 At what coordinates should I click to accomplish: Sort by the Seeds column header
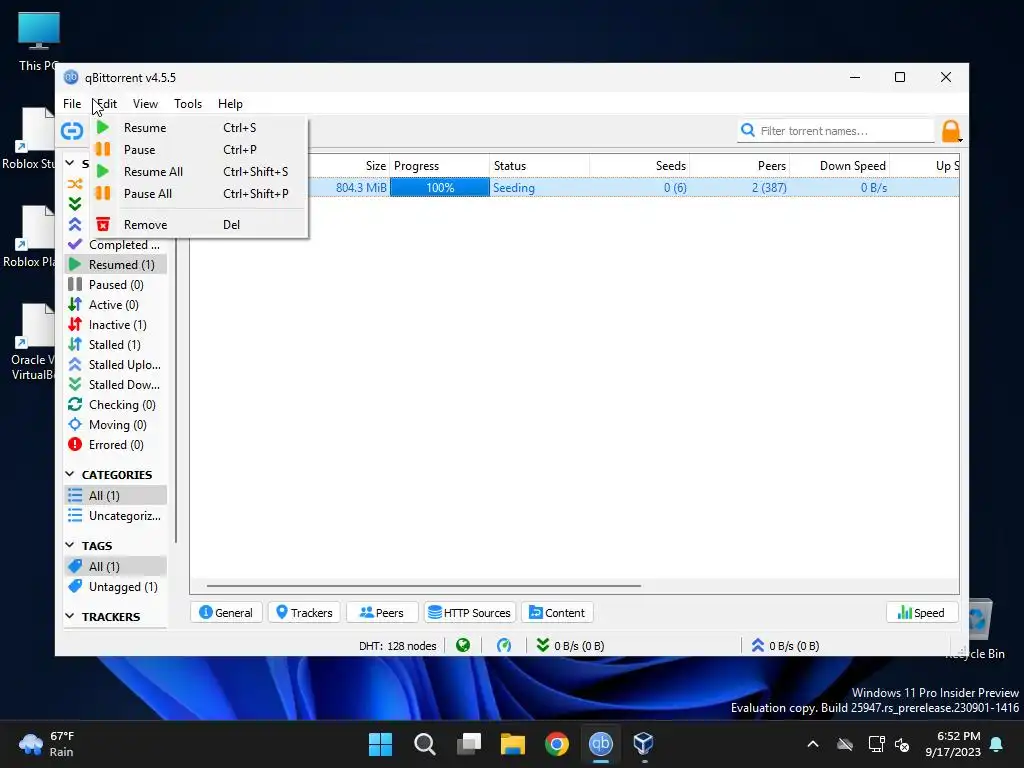coord(639,166)
